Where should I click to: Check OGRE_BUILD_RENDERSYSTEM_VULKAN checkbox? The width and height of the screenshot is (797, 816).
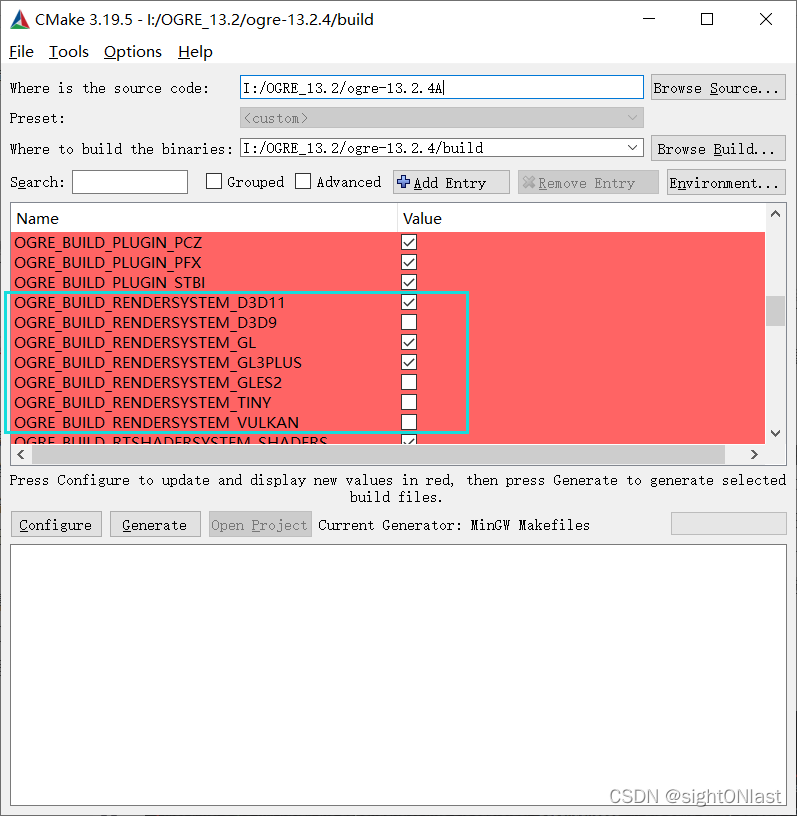pyautogui.click(x=409, y=422)
